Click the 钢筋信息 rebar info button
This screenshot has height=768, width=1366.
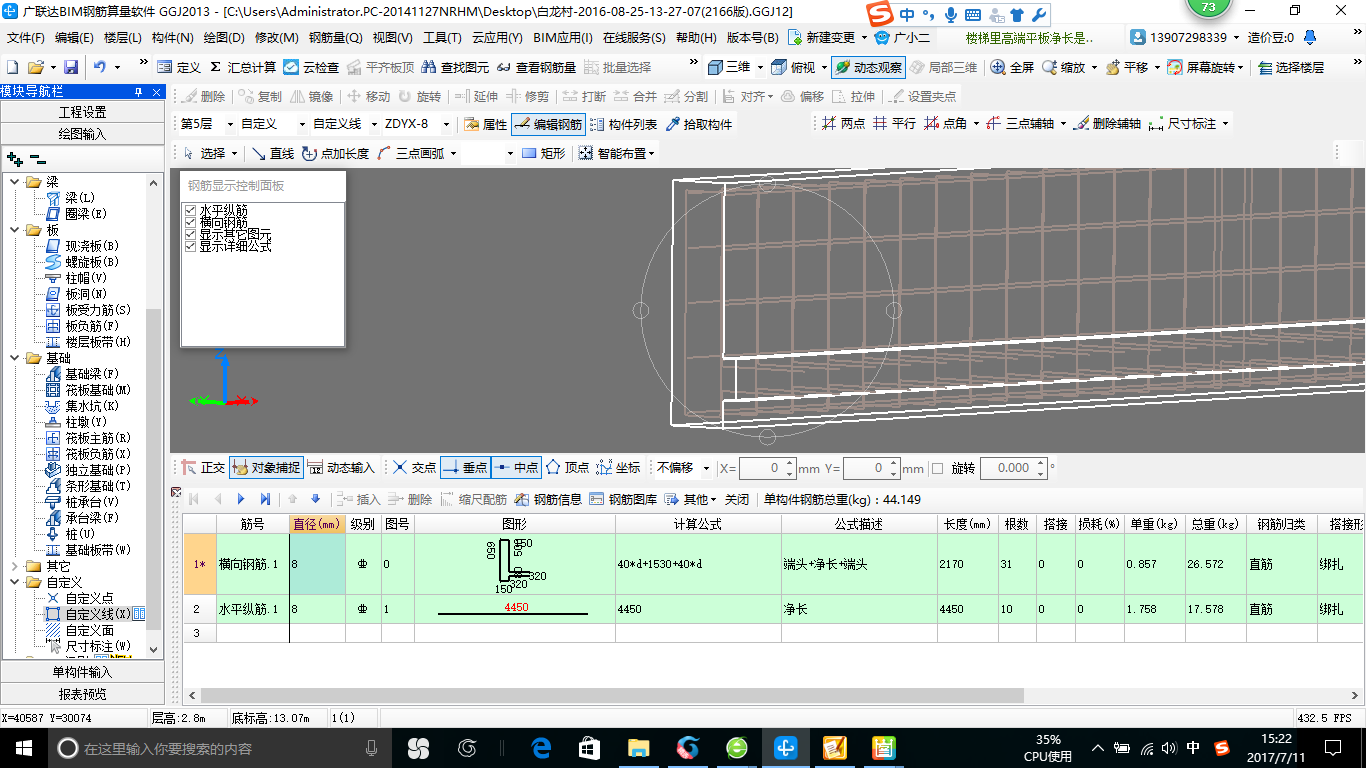pyautogui.click(x=548, y=498)
